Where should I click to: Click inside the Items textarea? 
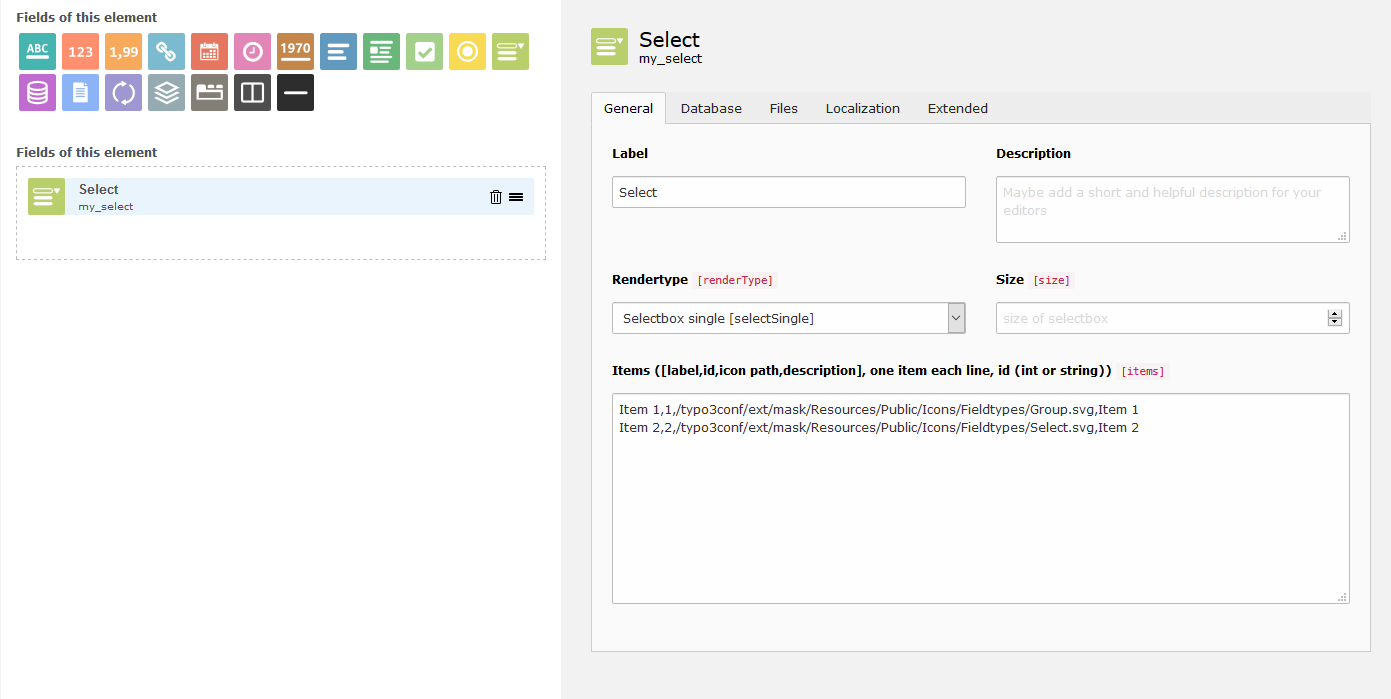tap(980, 498)
